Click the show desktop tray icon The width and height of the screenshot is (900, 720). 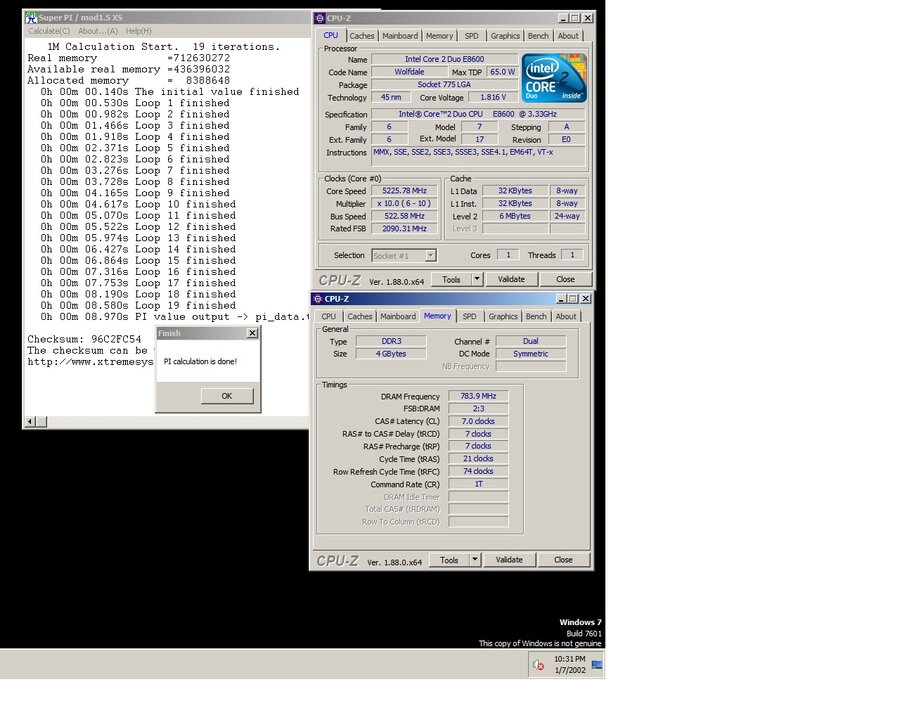597,665
